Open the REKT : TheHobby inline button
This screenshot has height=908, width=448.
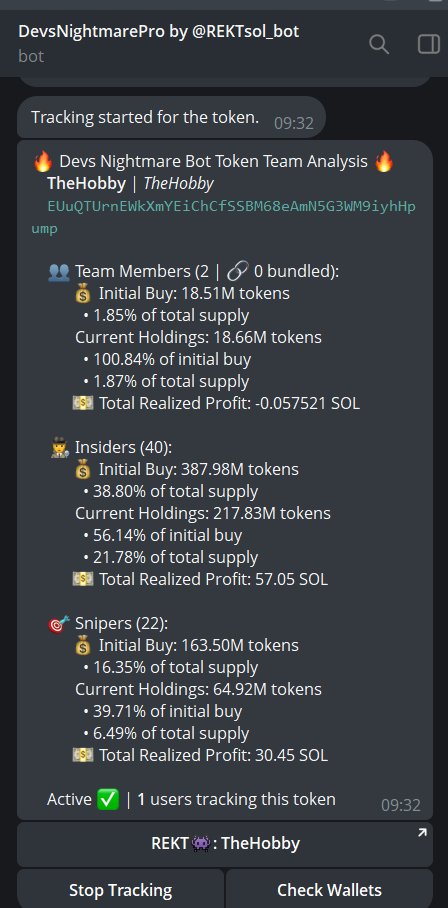point(225,844)
